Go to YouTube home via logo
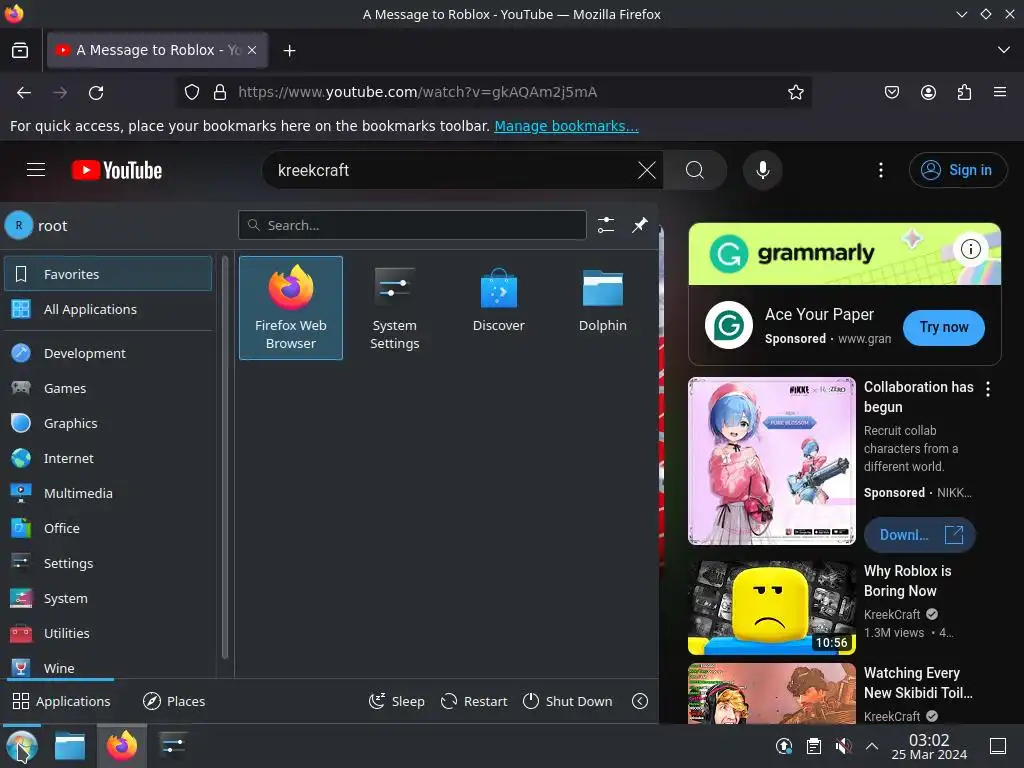 point(117,170)
